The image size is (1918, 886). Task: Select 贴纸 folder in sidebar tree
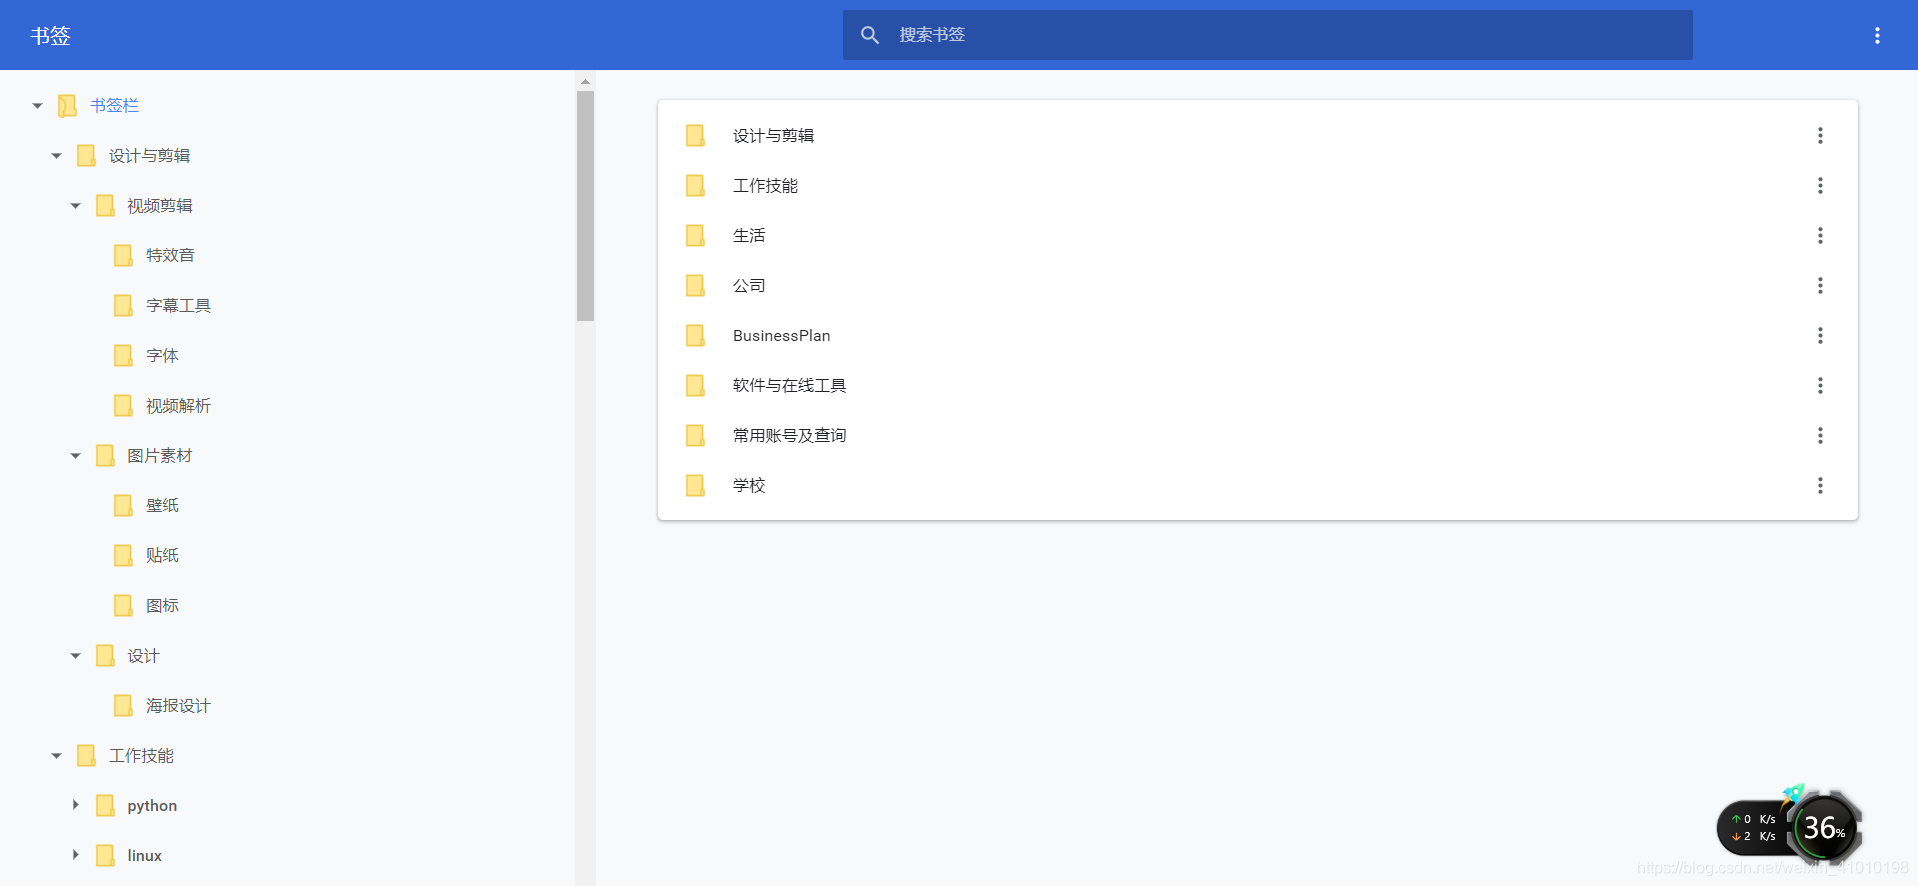click(162, 555)
